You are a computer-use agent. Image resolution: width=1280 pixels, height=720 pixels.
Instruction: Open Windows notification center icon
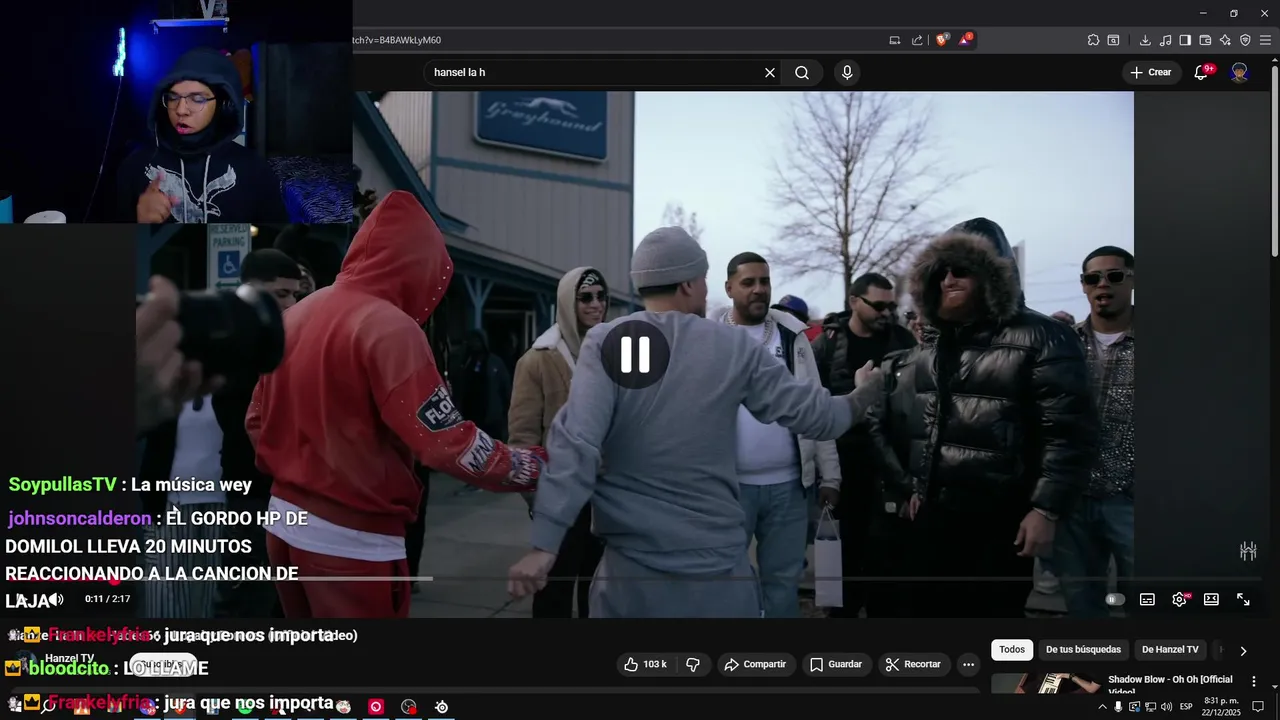(x=1258, y=707)
